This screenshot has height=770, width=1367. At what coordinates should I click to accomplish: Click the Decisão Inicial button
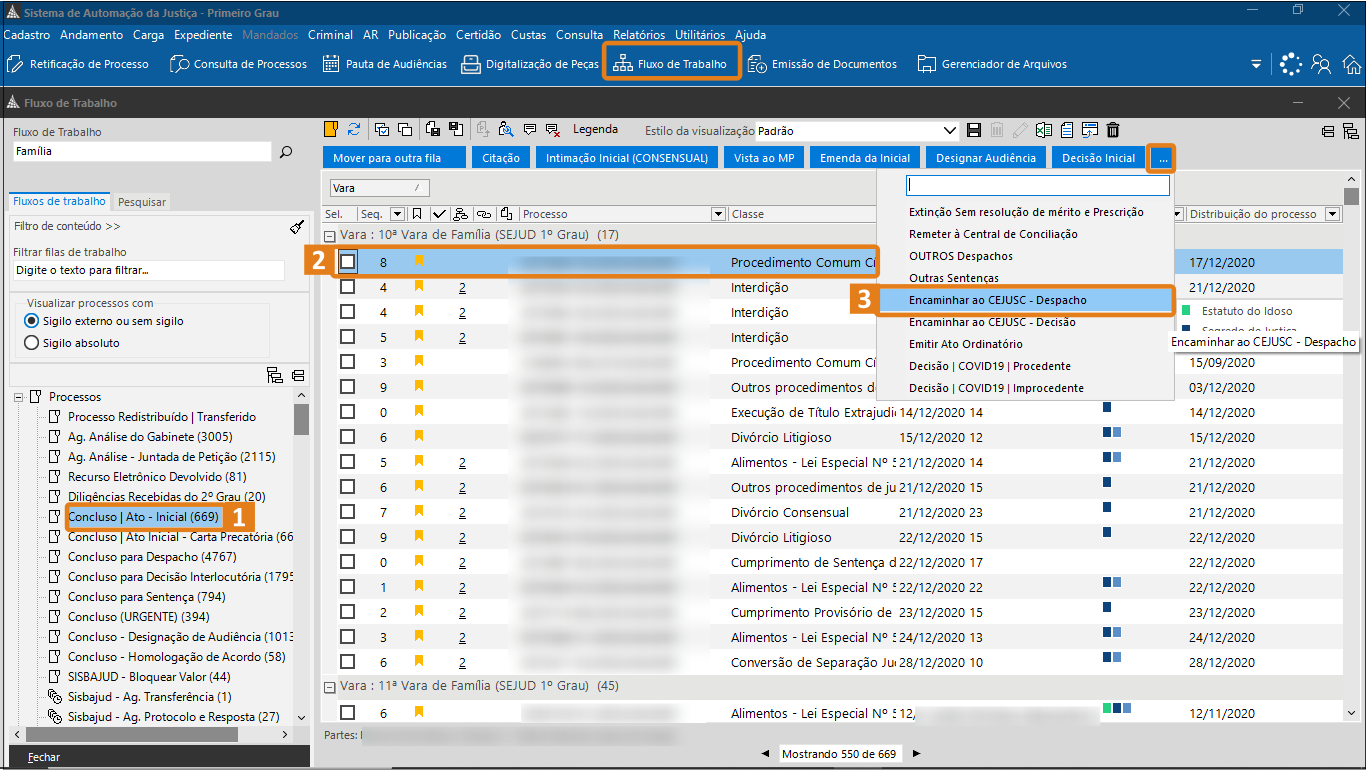1098,158
